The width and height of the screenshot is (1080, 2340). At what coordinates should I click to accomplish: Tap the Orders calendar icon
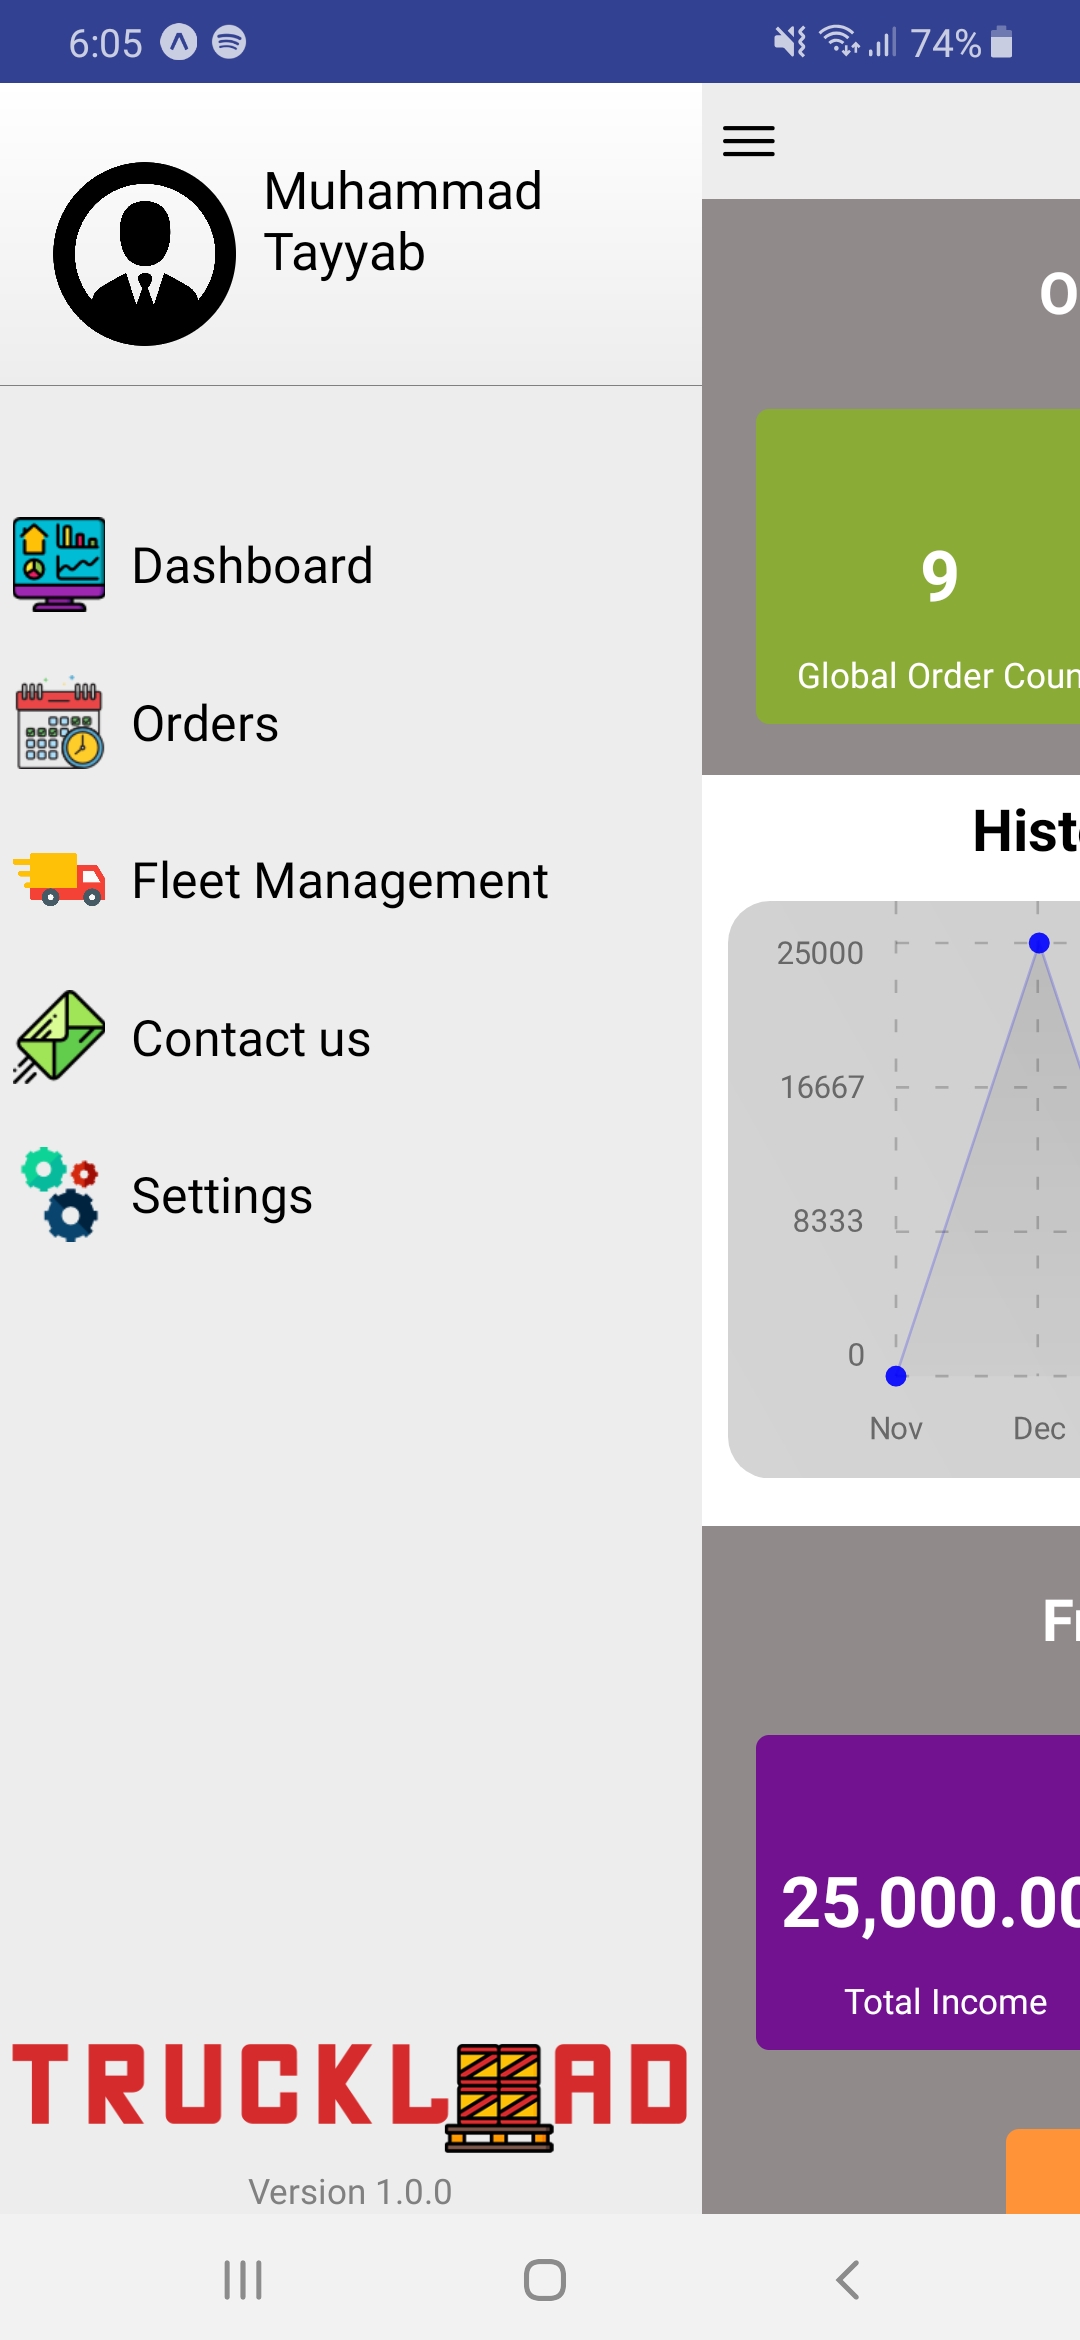(x=59, y=723)
